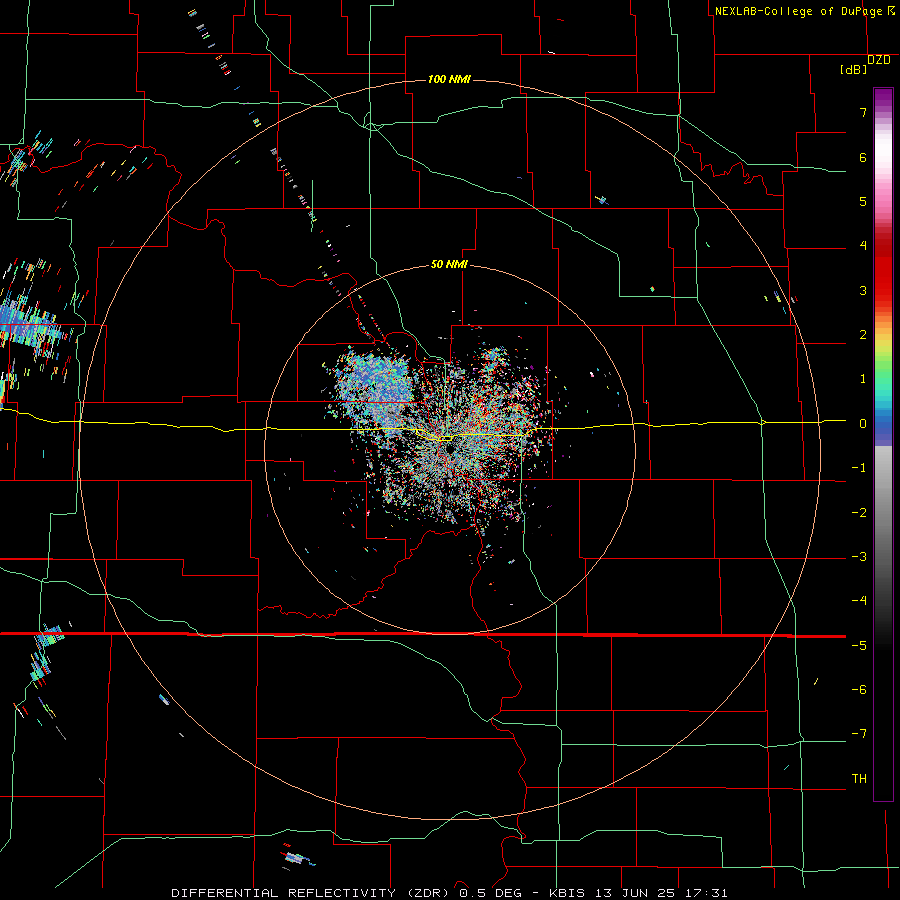Click the 2 dB value on the color scale
Screen dimensions: 900x900
(863, 335)
